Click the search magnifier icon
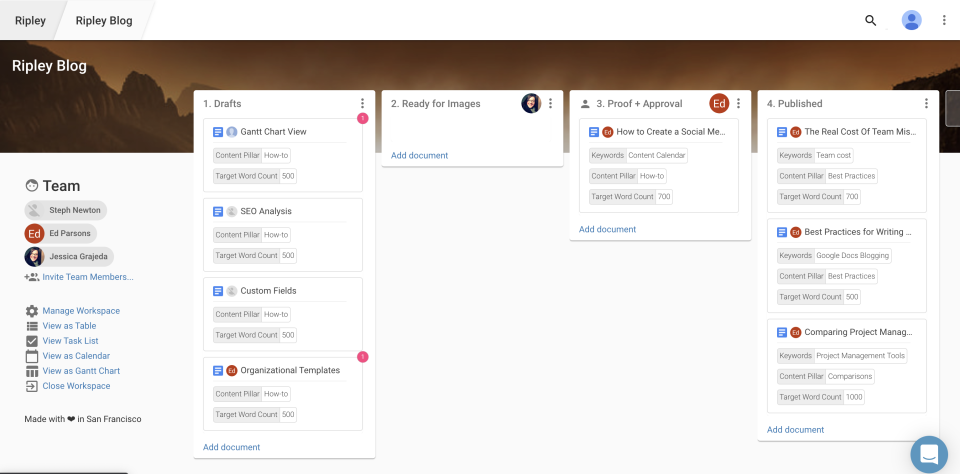The width and height of the screenshot is (960, 474). tap(870, 20)
